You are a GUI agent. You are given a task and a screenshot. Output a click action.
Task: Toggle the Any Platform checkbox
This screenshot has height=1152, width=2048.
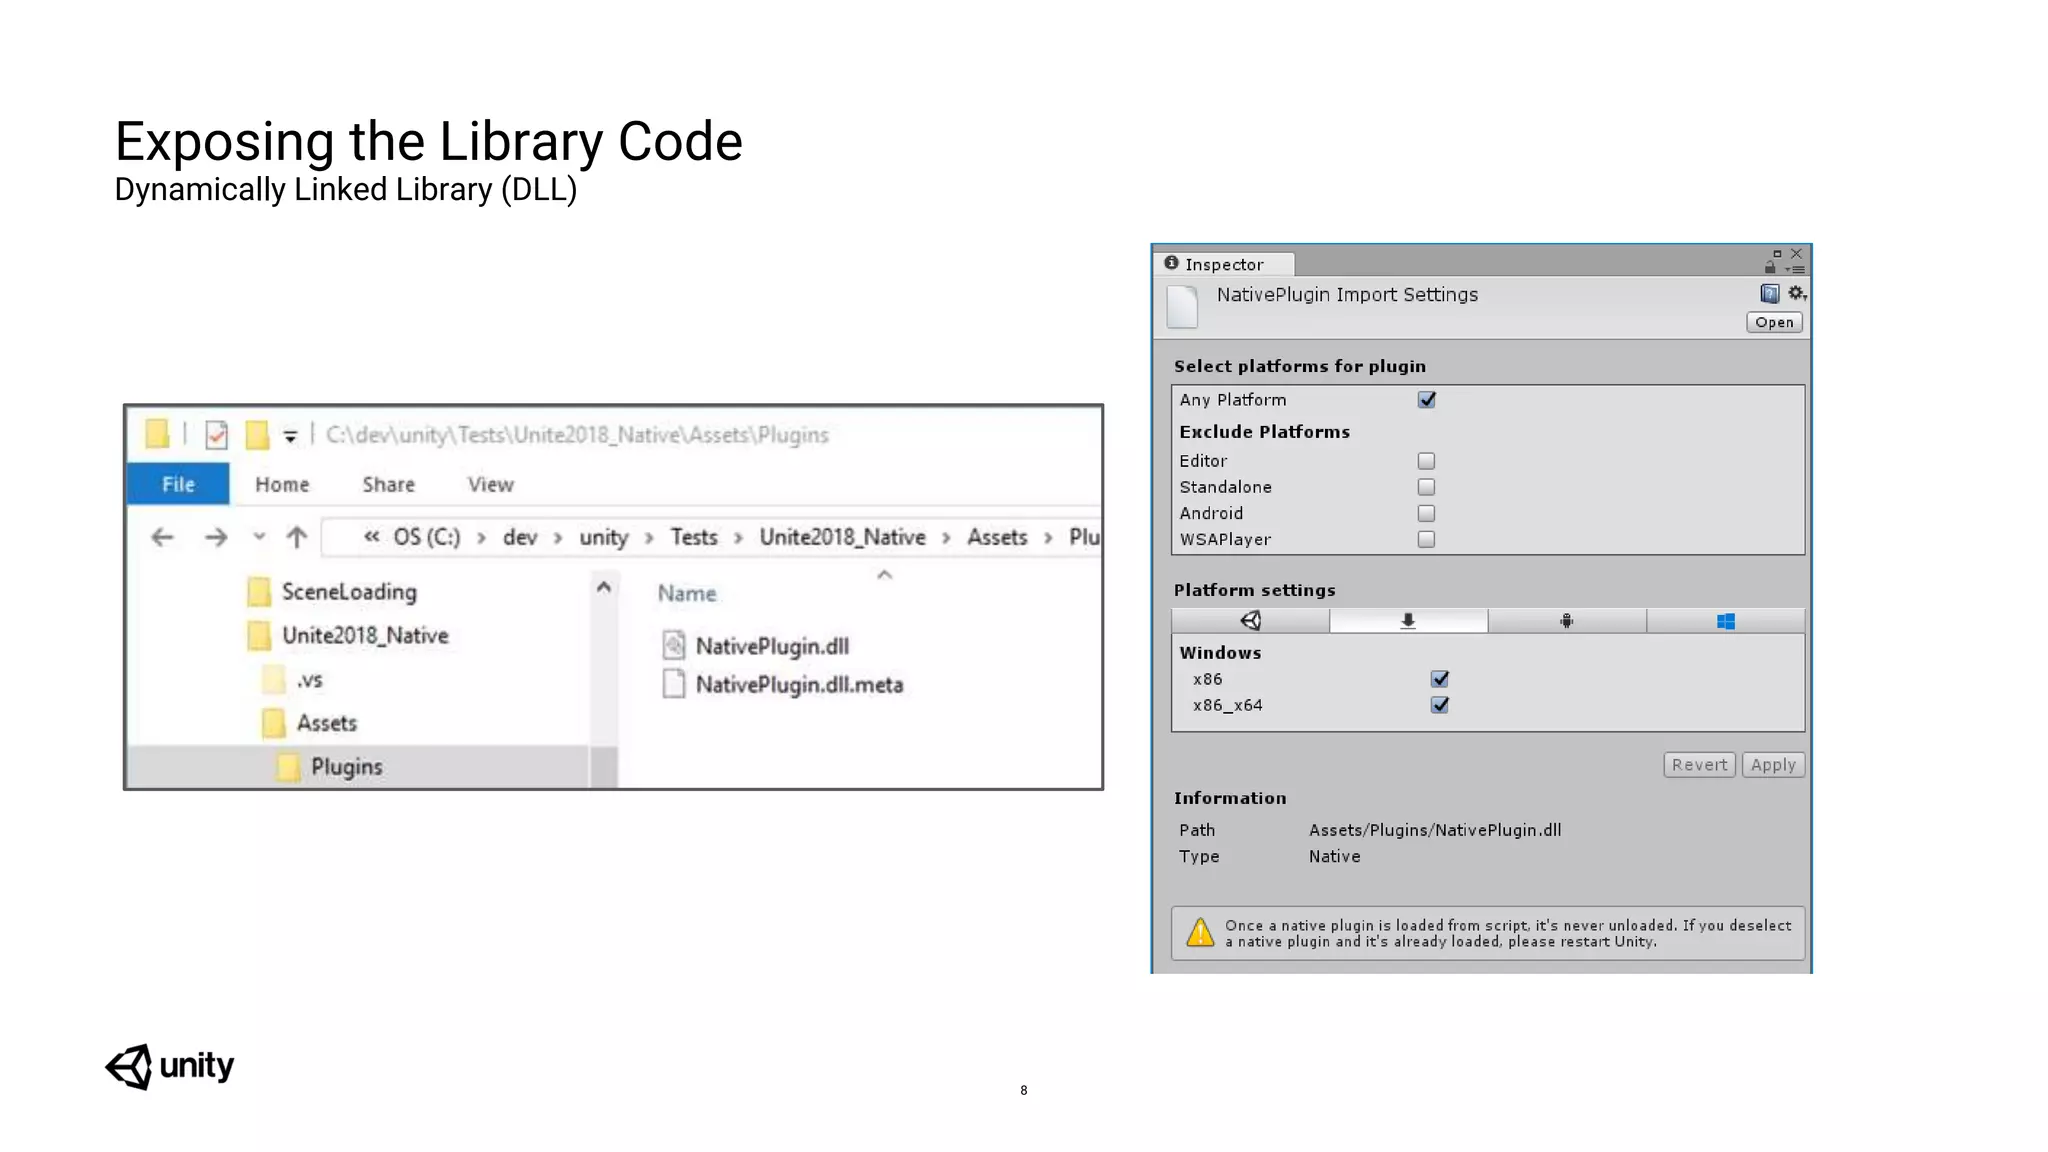click(1426, 399)
